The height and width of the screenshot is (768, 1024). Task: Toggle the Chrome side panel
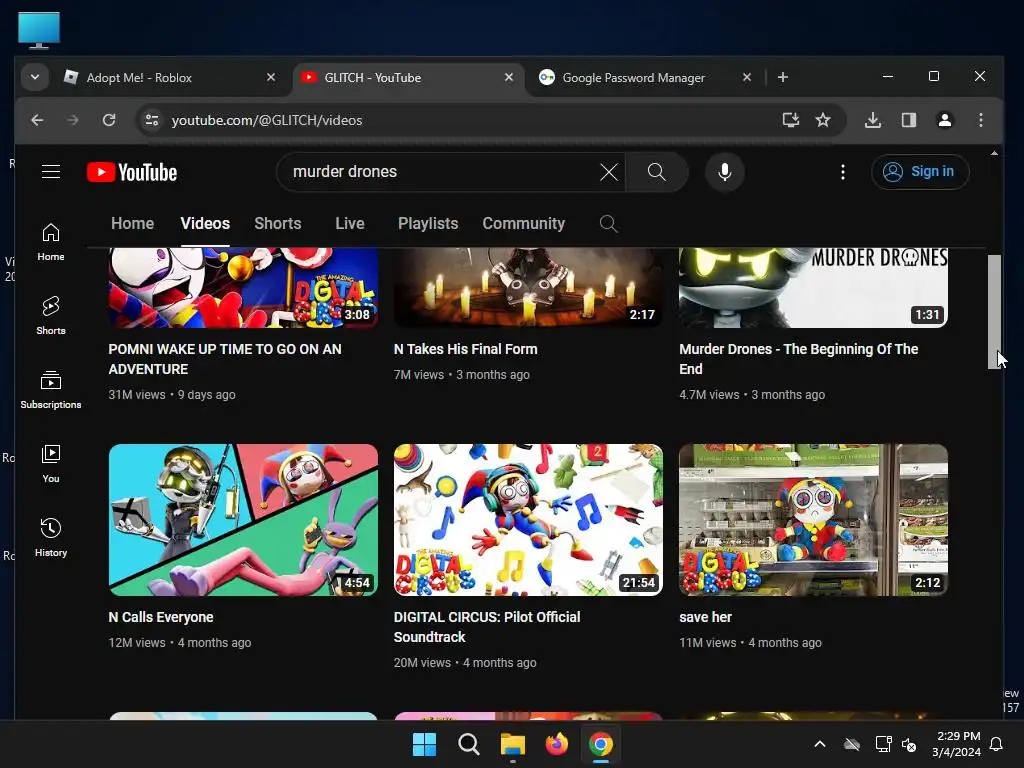[x=909, y=120]
